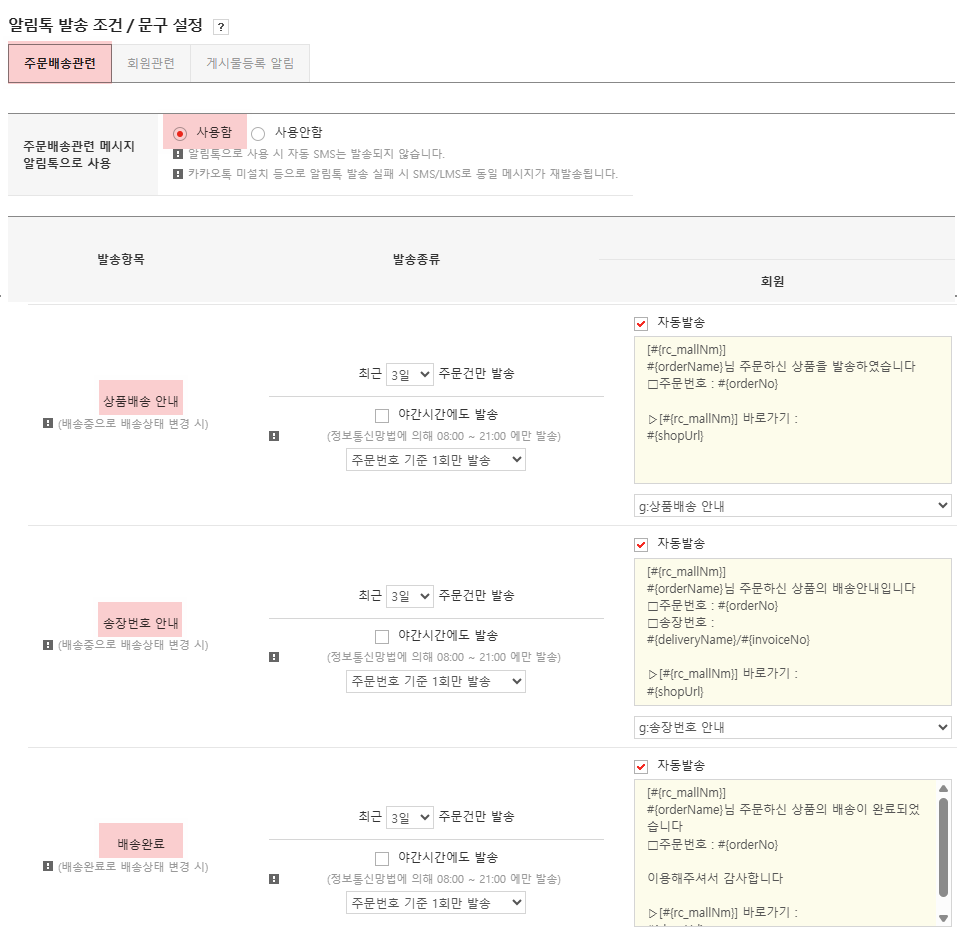The height and width of the screenshot is (934, 957).
Task: Open the g:송장번호 안내 template selector
Action: [792, 727]
